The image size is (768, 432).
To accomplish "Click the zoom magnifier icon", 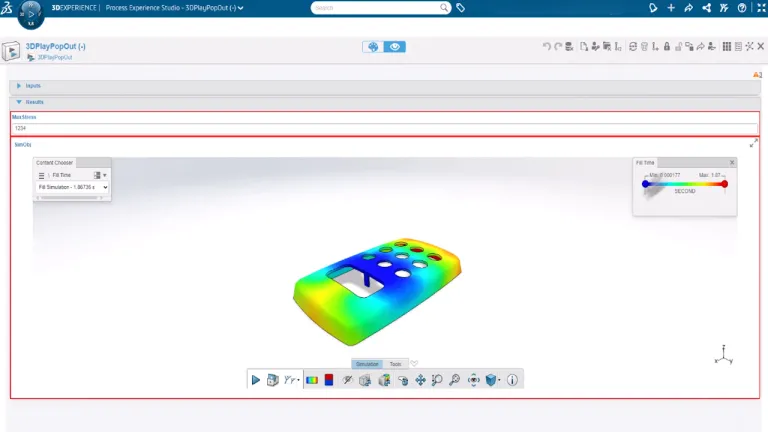I will [455, 380].
